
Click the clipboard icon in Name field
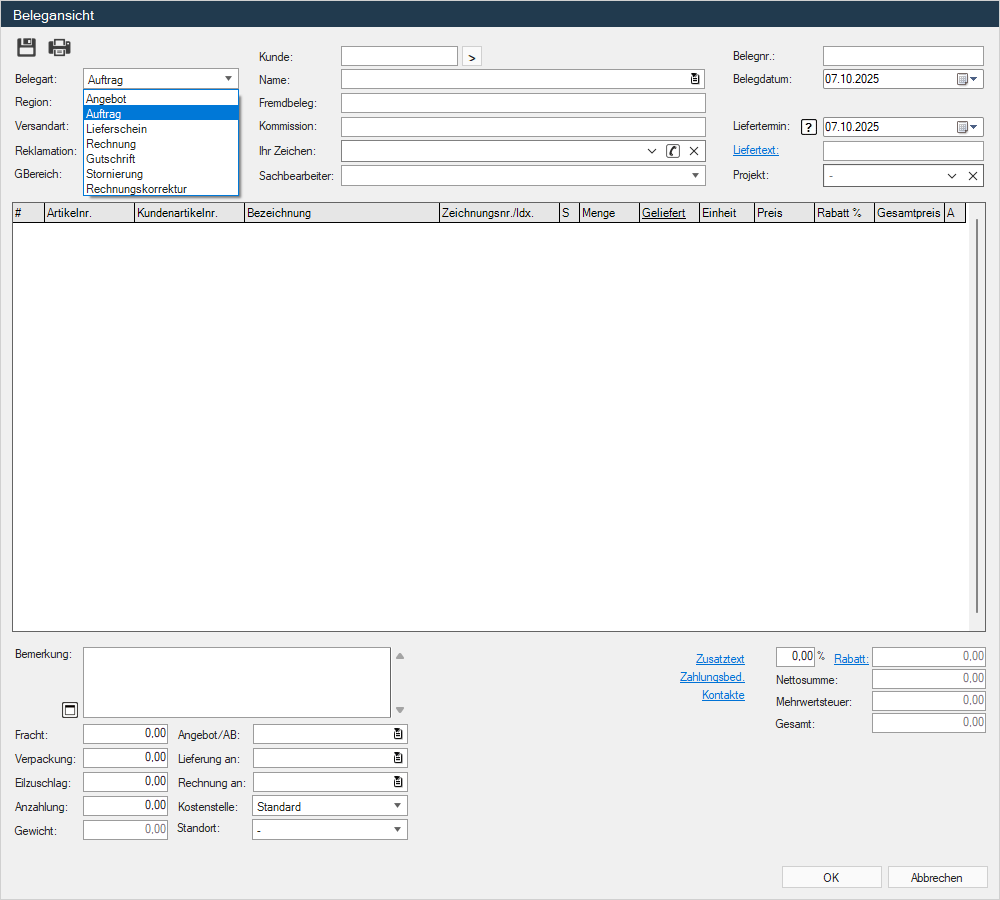pyautogui.click(x=695, y=79)
